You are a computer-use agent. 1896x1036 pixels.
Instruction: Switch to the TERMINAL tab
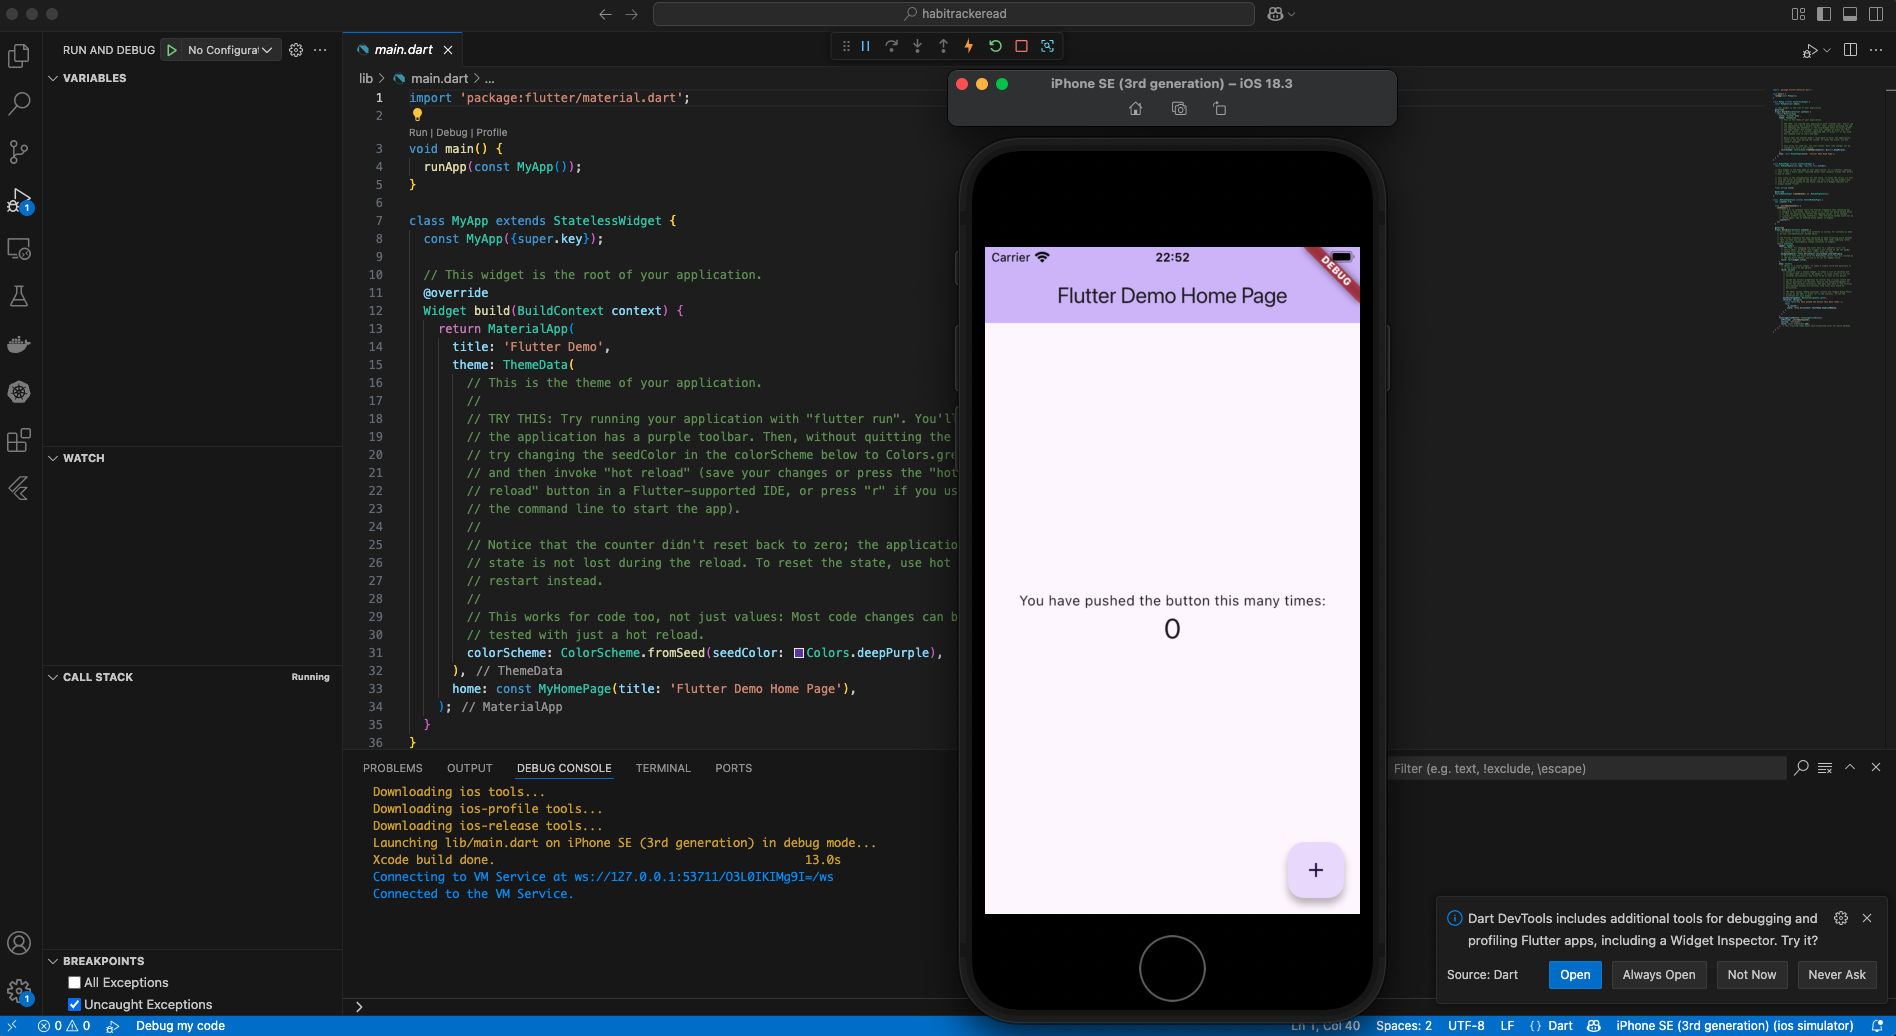(663, 768)
